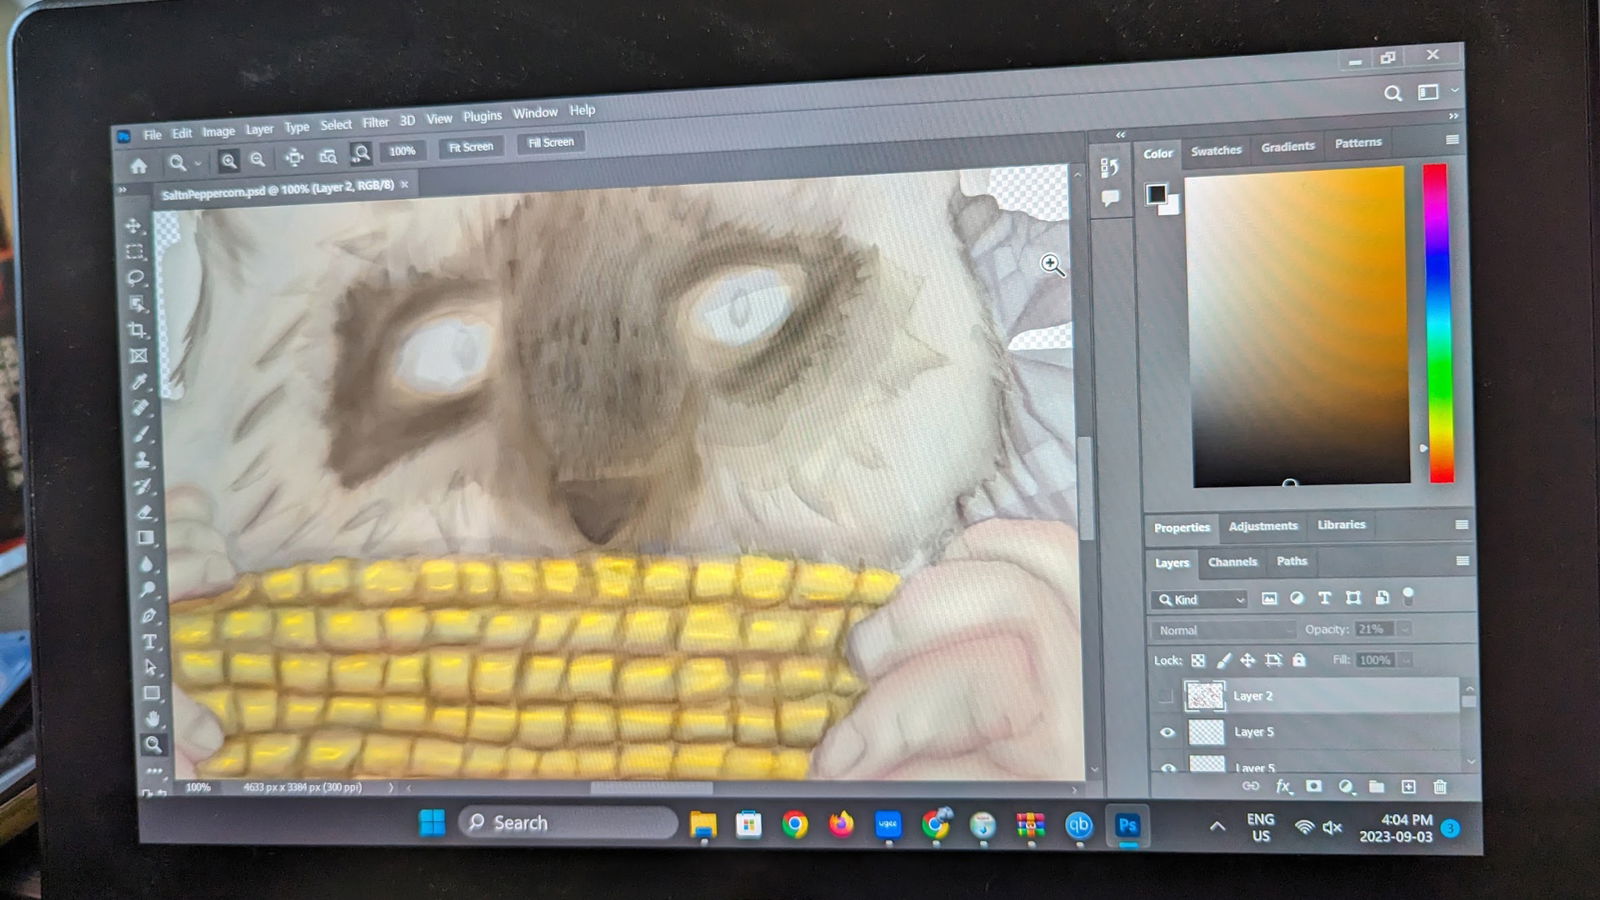This screenshot has height=900, width=1600.
Task: Add a layer style via fx icon
Action: pos(1283,787)
